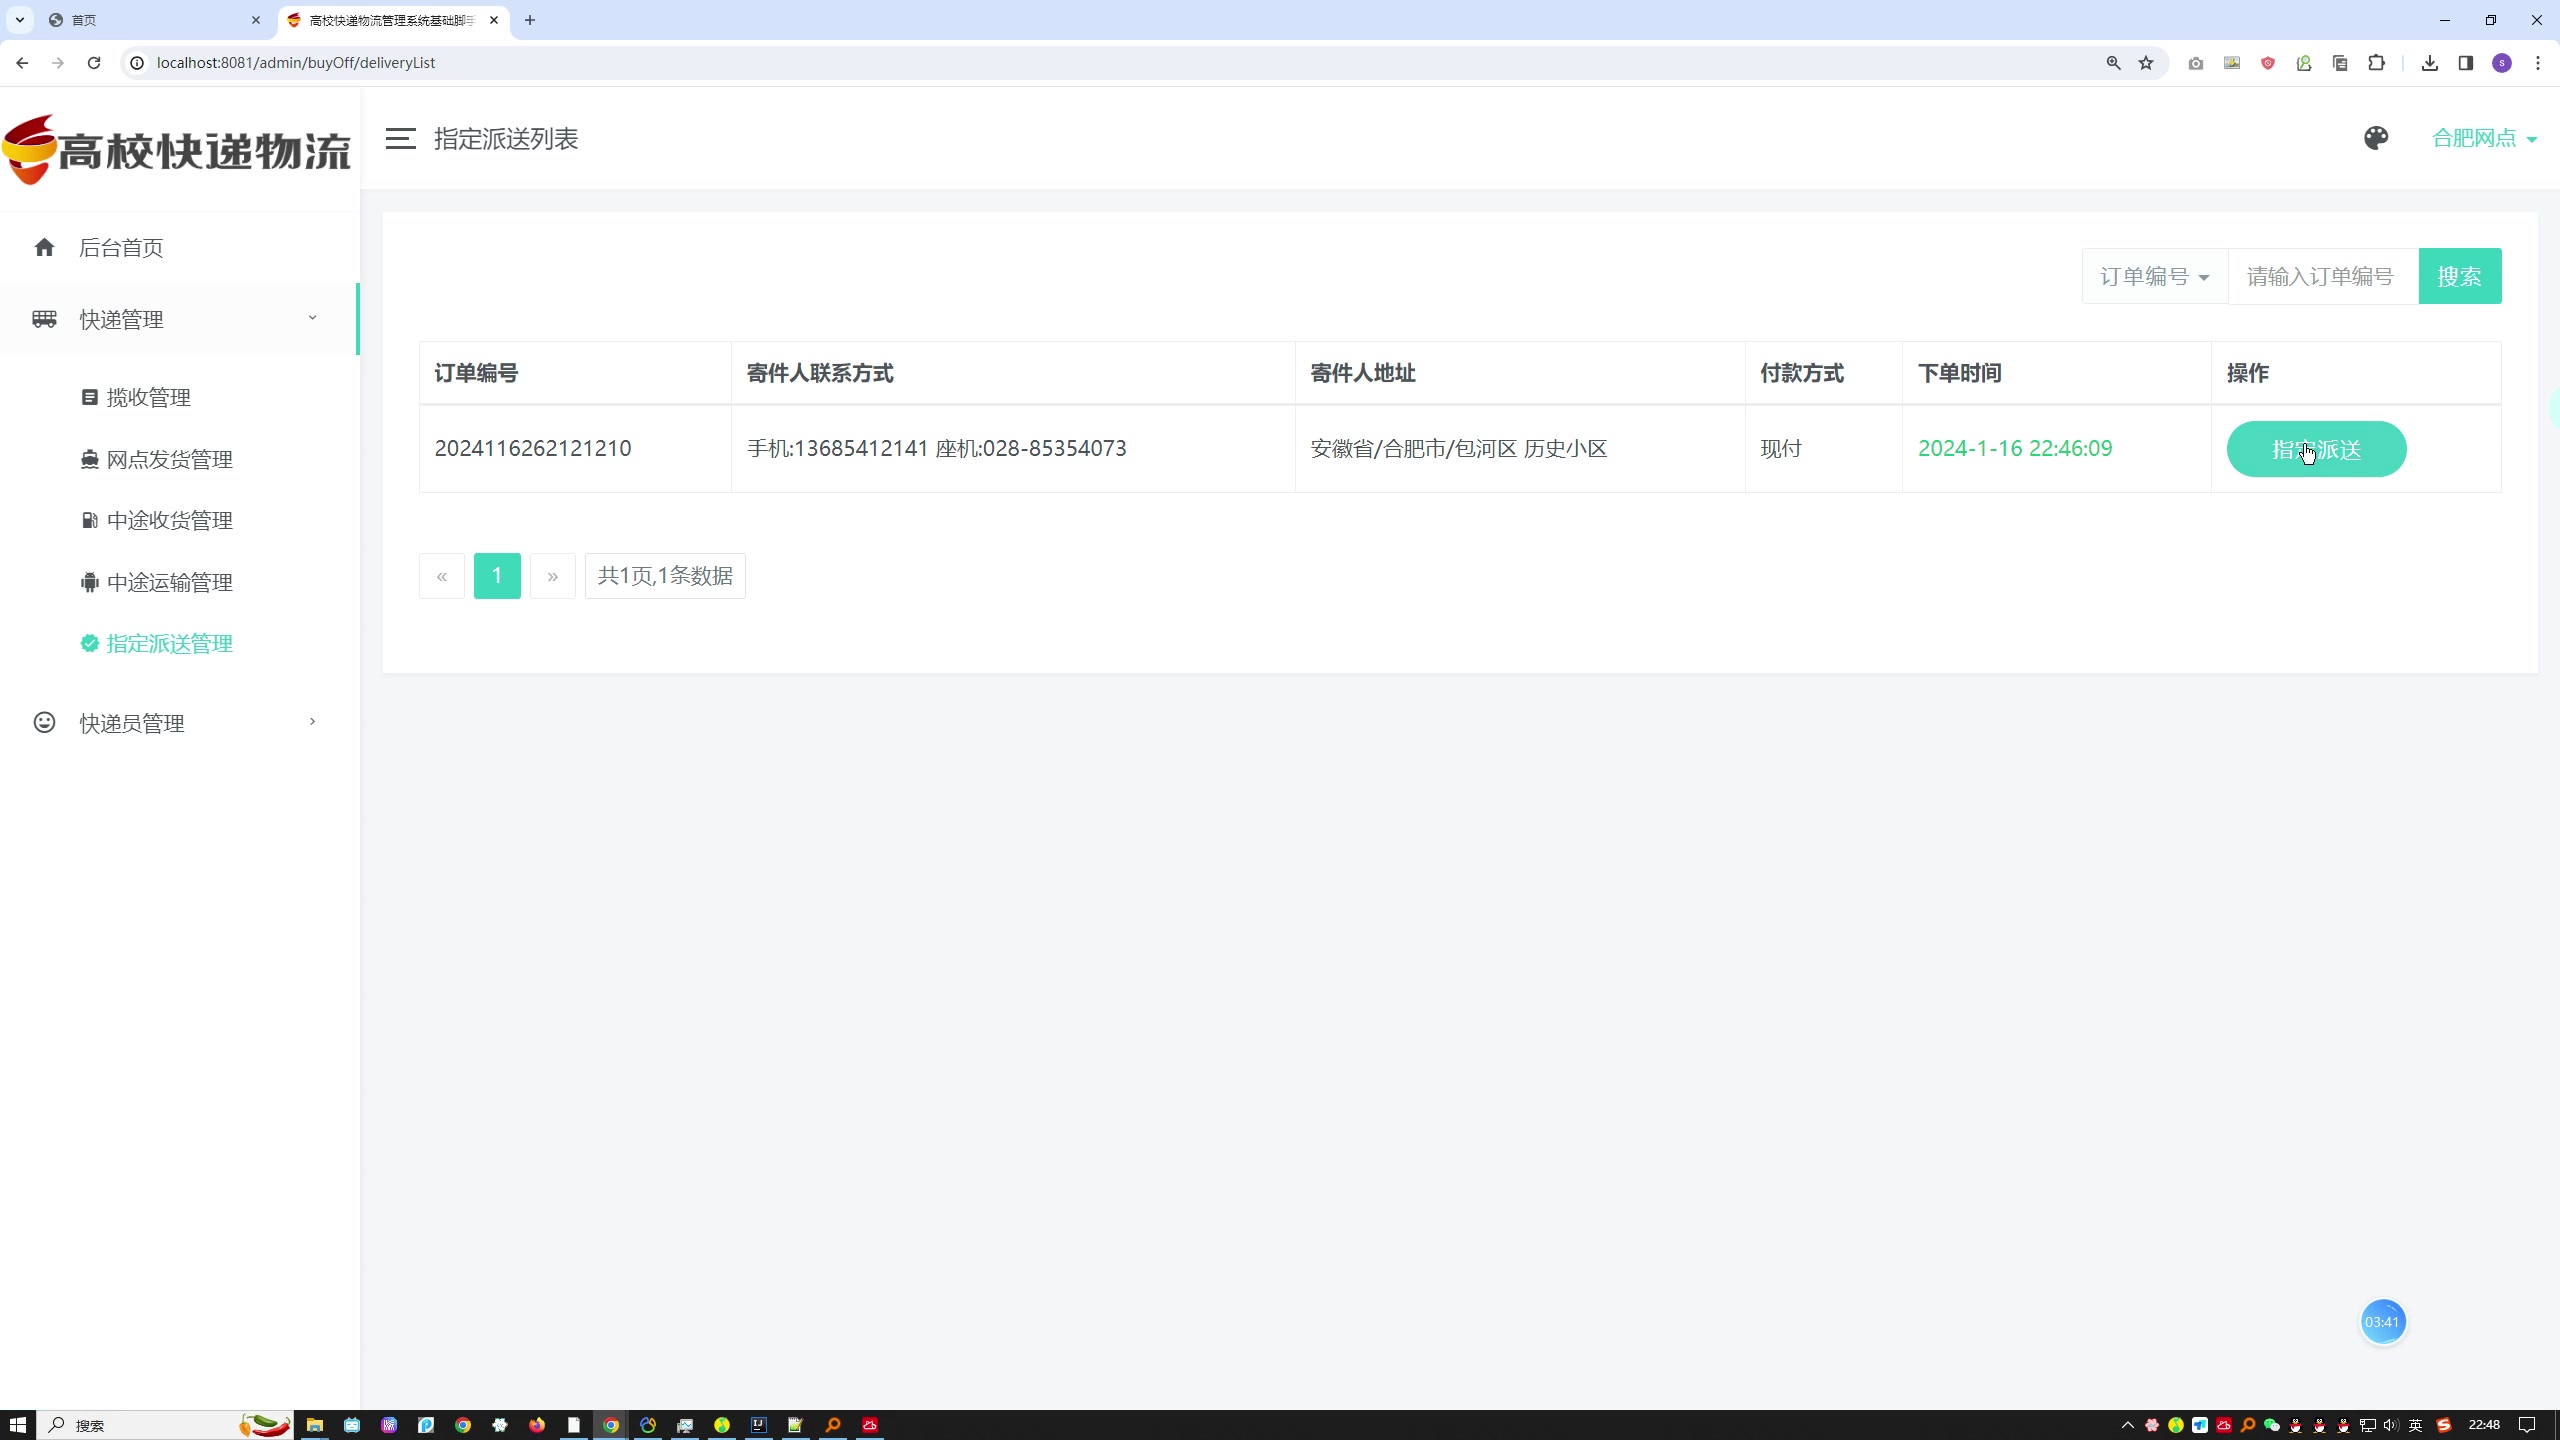Click the taskbar 搜索 box
The image size is (2560, 1440).
tap(165, 1425)
